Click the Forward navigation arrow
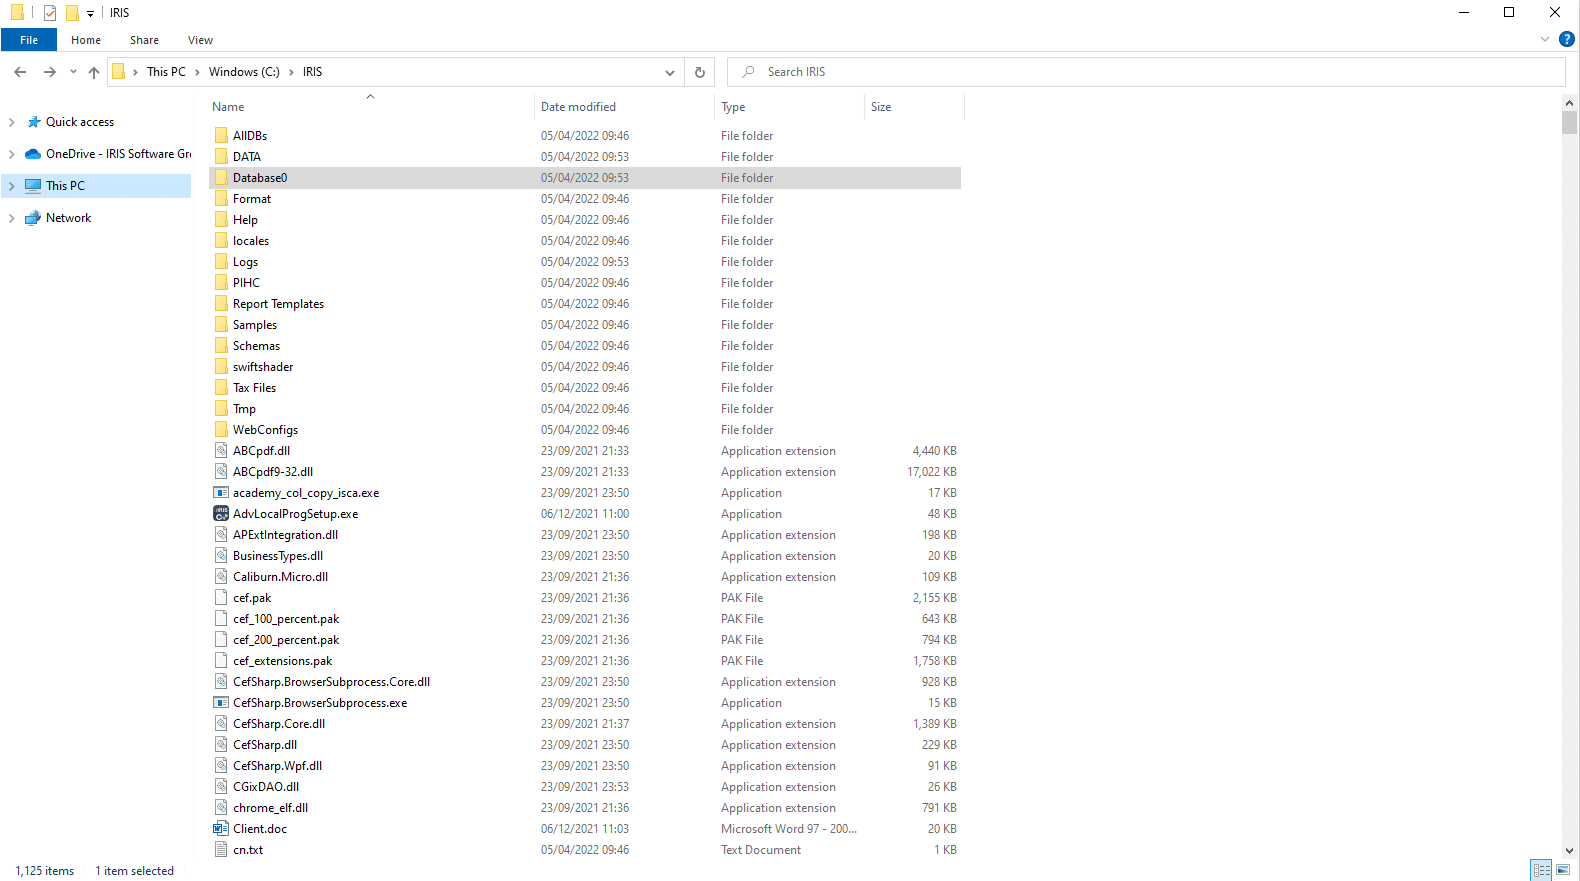This screenshot has width=1580, height=881. (49, 72)
